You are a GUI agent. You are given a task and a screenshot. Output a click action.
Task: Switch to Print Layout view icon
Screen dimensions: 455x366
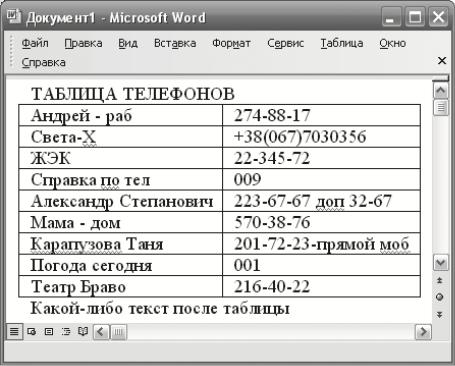[49, 331]
